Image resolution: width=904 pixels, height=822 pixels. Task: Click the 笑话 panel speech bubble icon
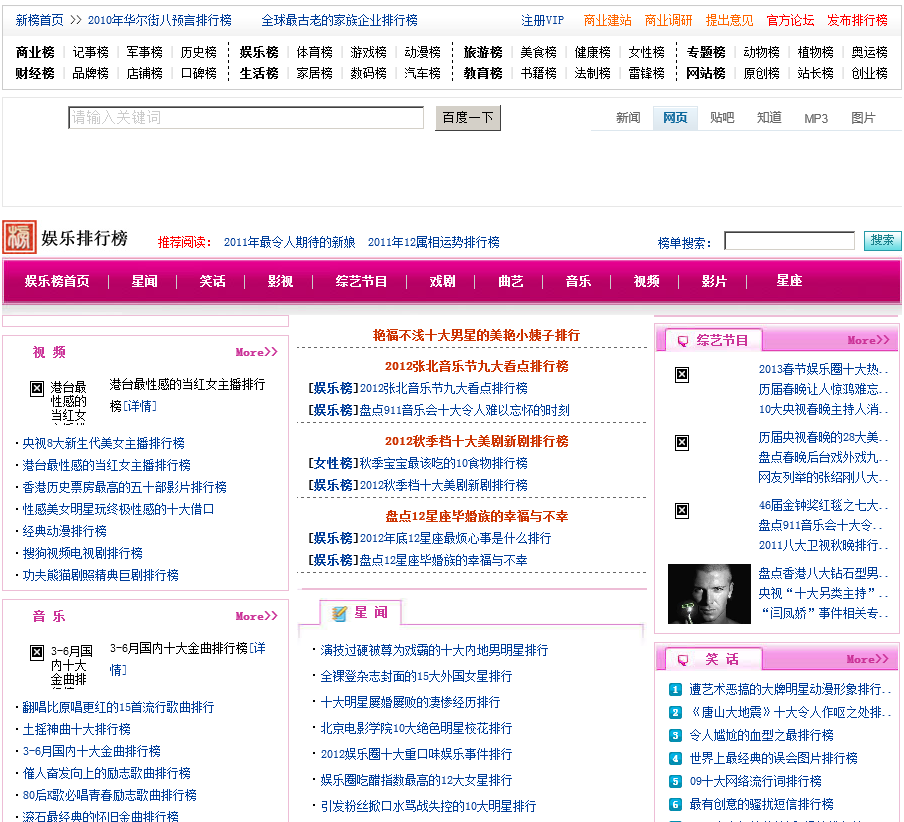(683, 660)
